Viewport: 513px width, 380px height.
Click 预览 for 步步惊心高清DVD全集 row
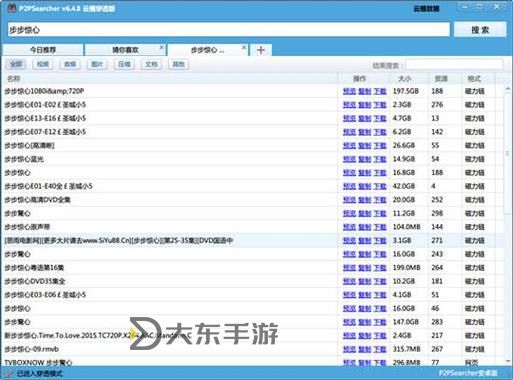(x=349, y=200)
